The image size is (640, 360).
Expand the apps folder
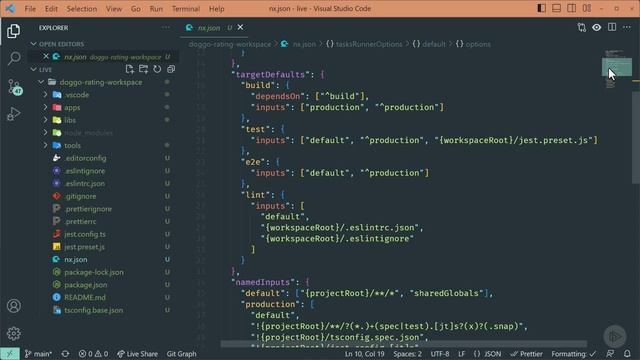point(45,107)
